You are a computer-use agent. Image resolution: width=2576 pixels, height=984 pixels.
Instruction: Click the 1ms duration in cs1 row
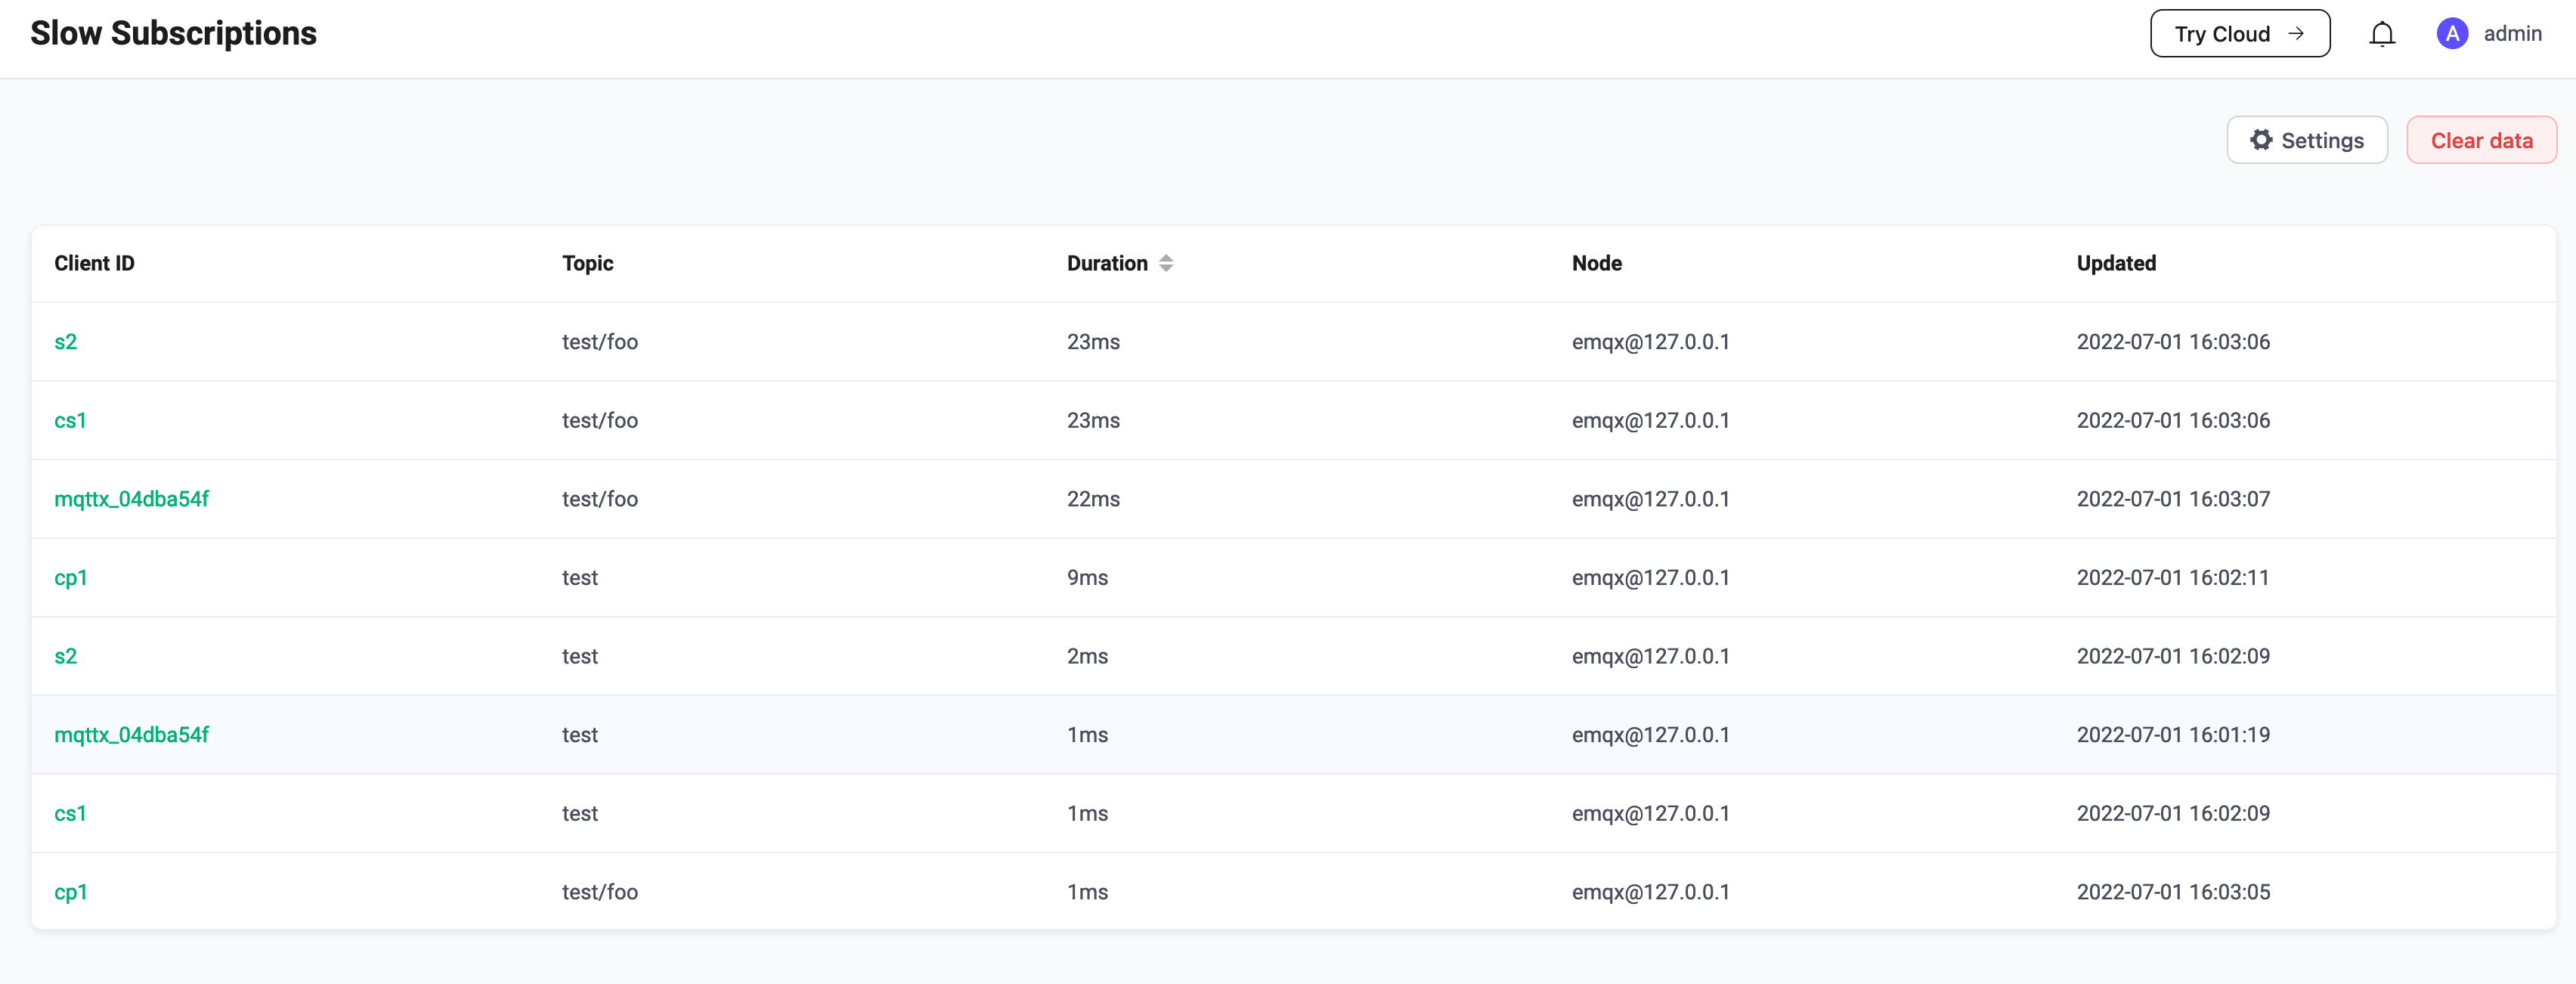click(x=1087, y=814)
